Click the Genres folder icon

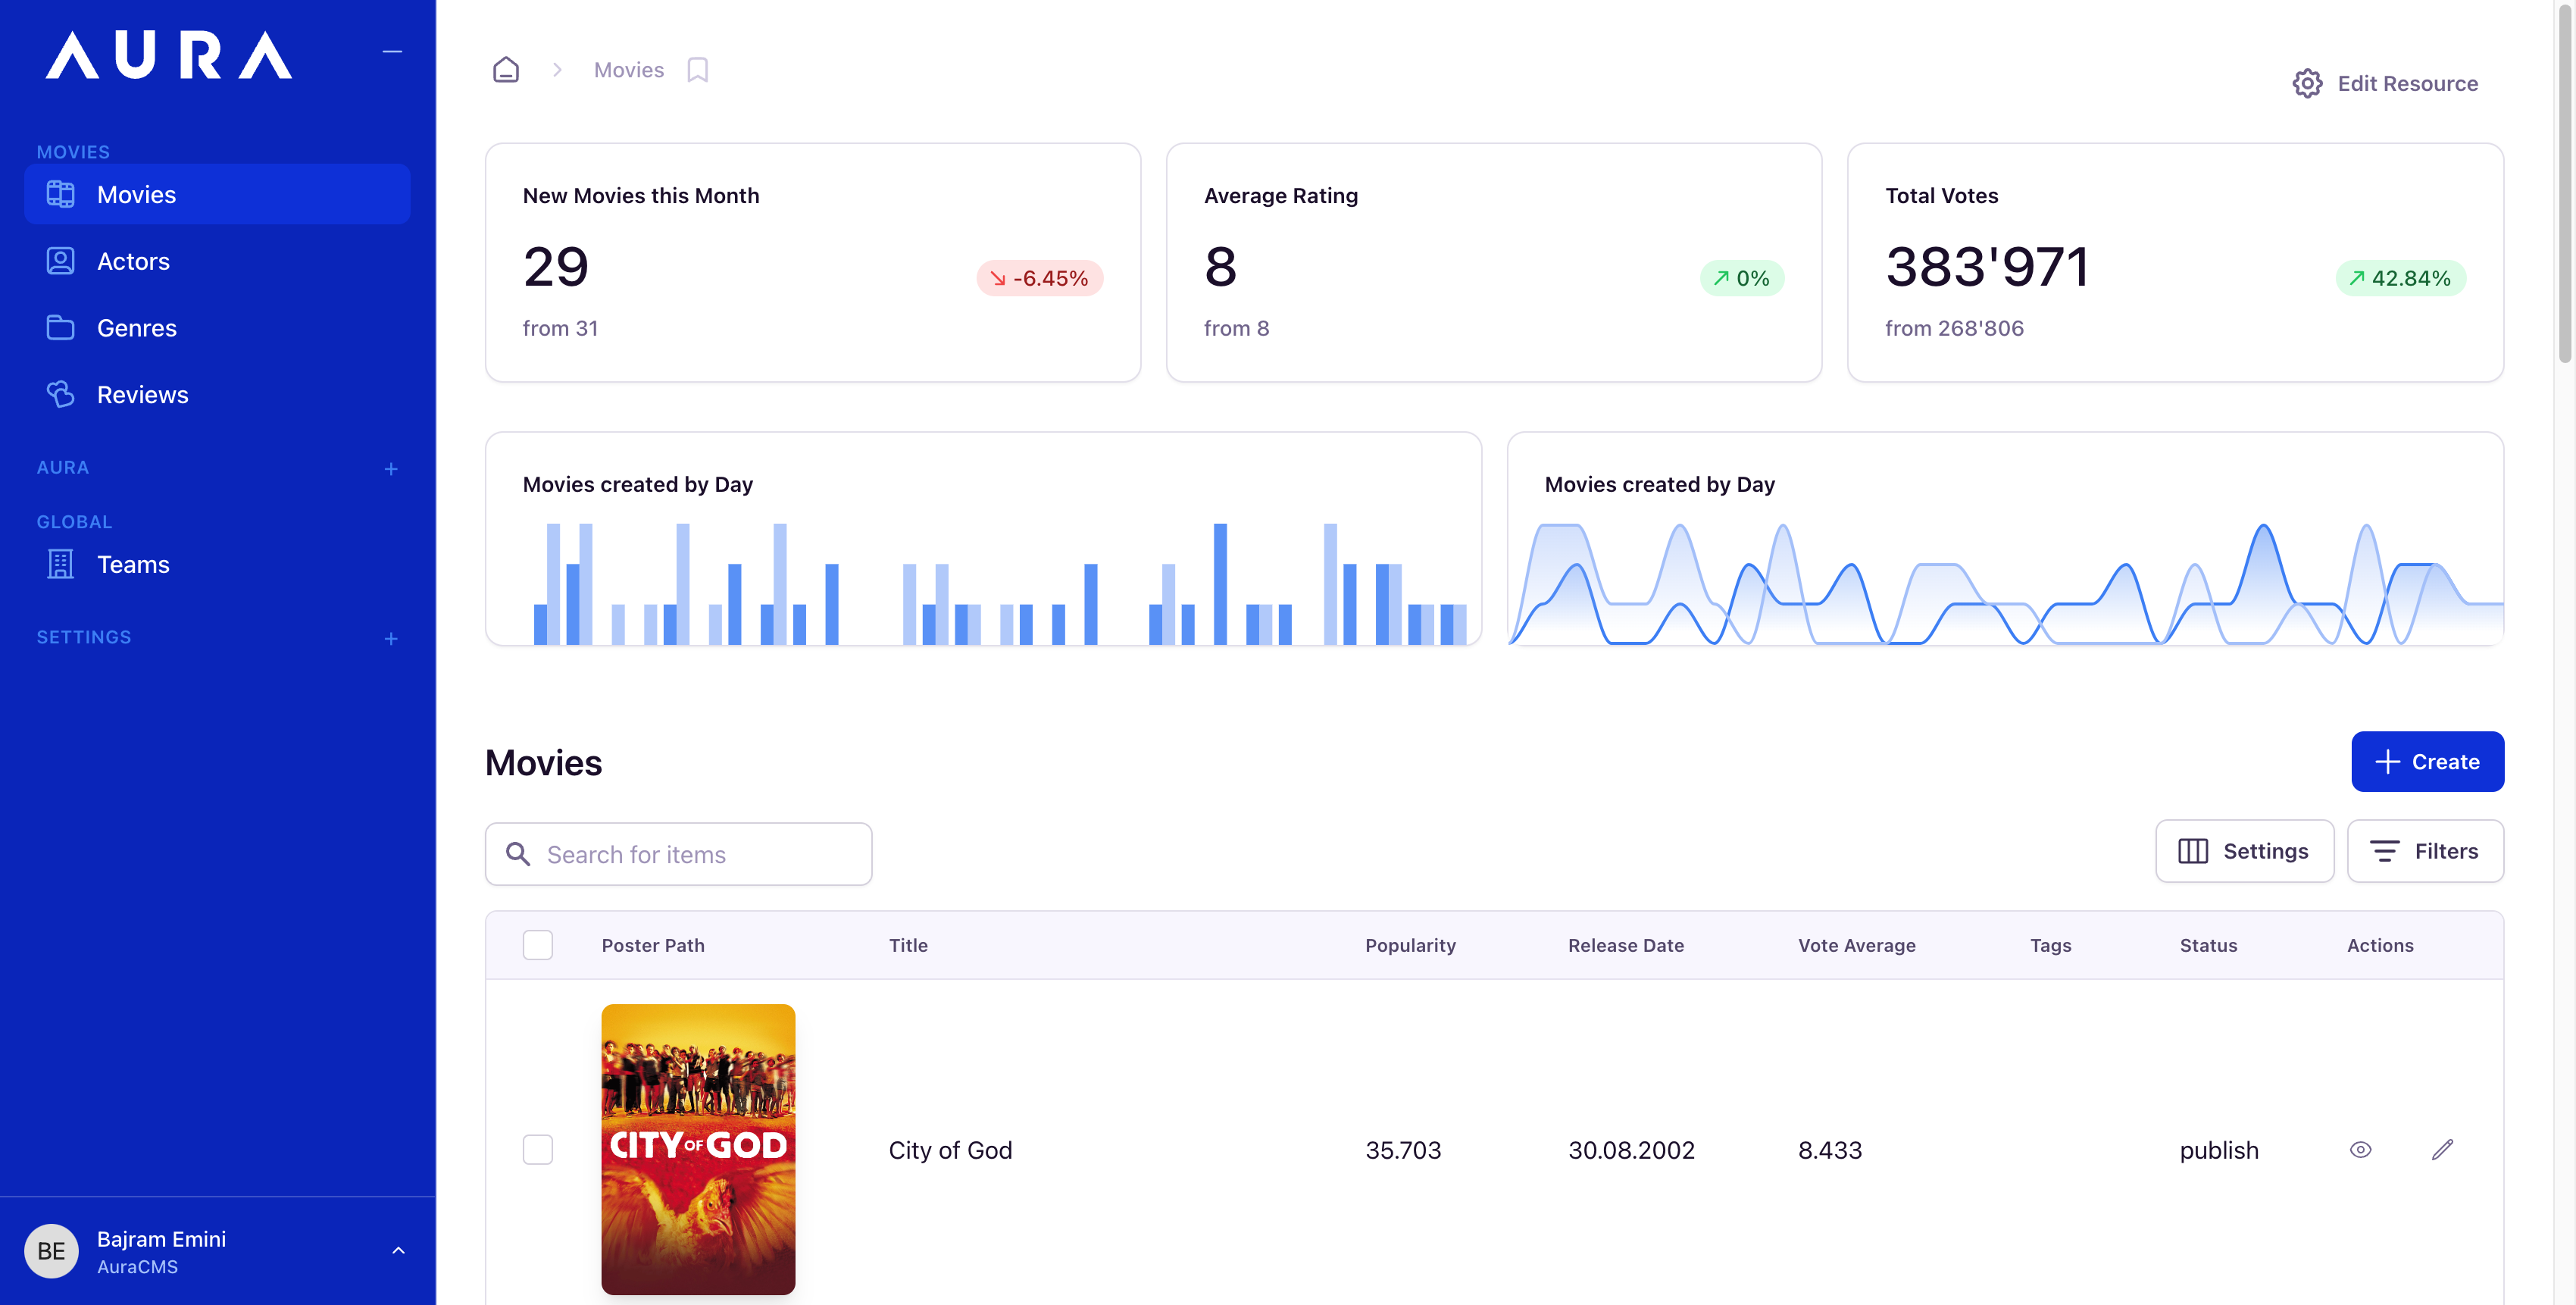(60, 327)
